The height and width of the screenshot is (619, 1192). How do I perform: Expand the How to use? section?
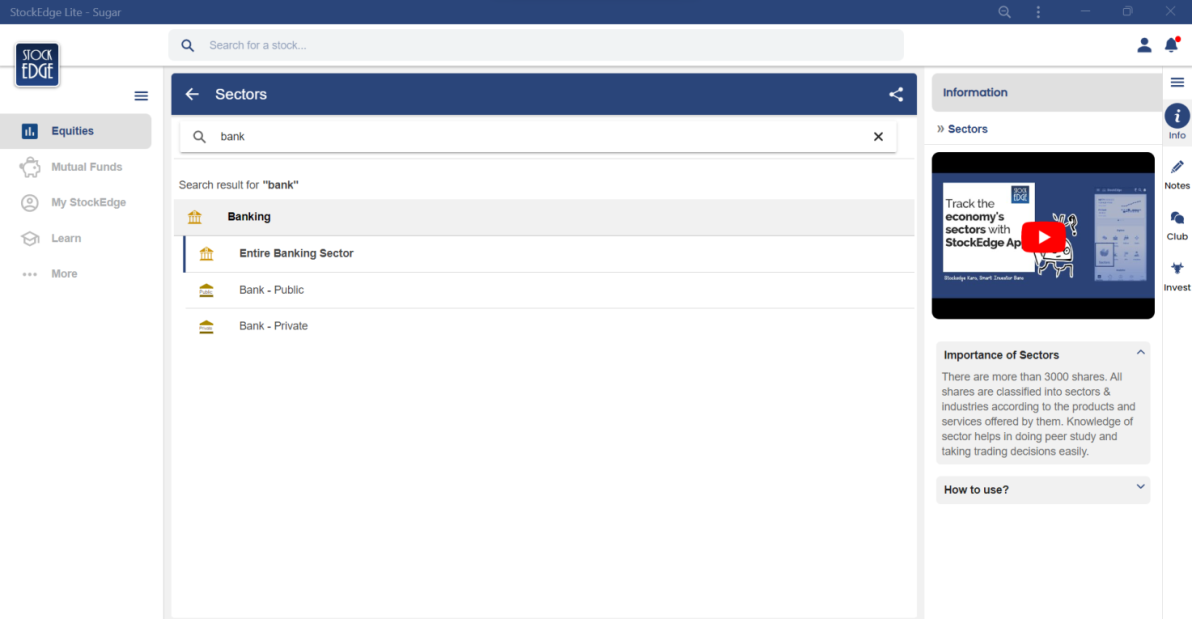pyautogui.click(x=1140, y=488)
